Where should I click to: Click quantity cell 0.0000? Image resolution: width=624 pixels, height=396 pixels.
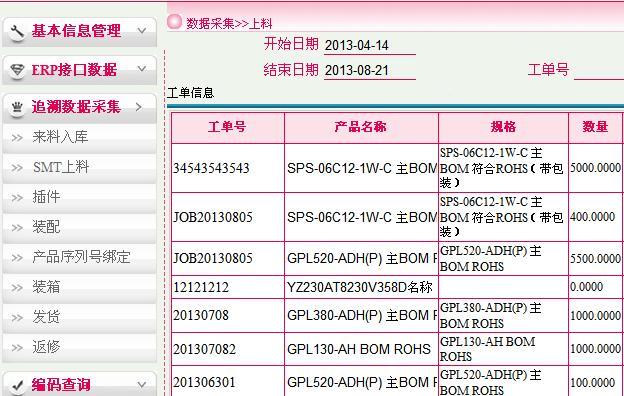coord(595,287)
